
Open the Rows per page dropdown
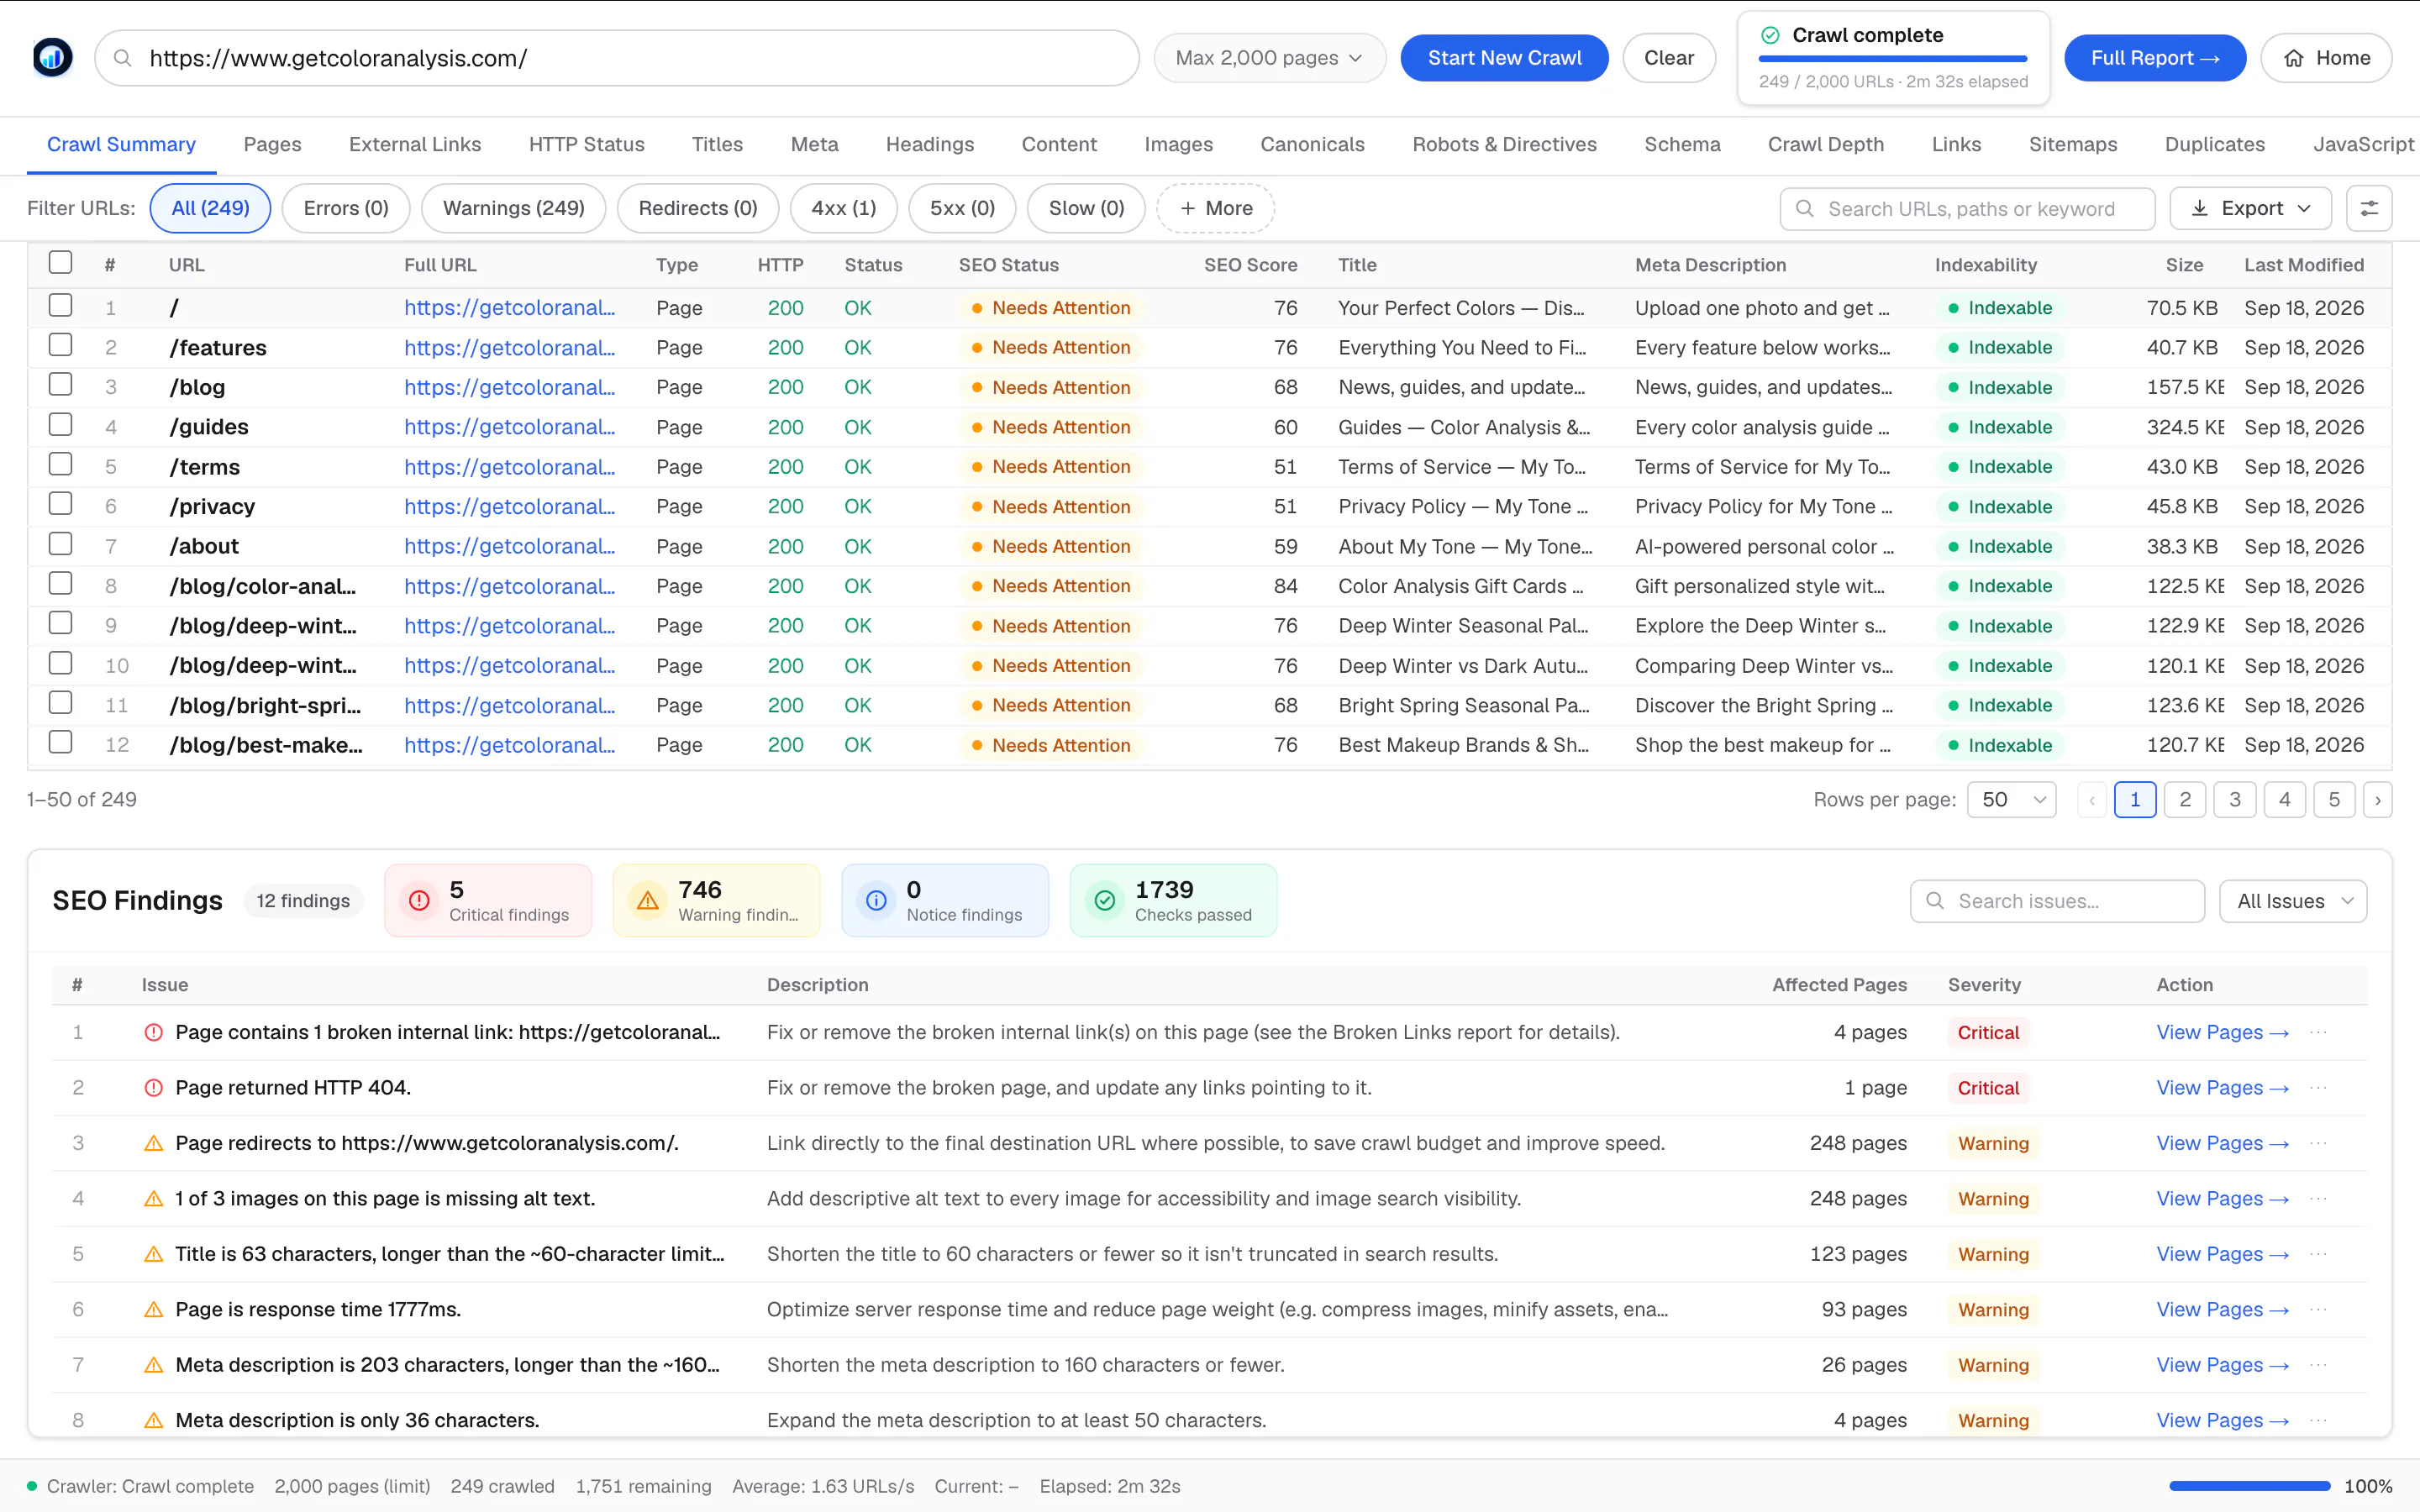2011,800
